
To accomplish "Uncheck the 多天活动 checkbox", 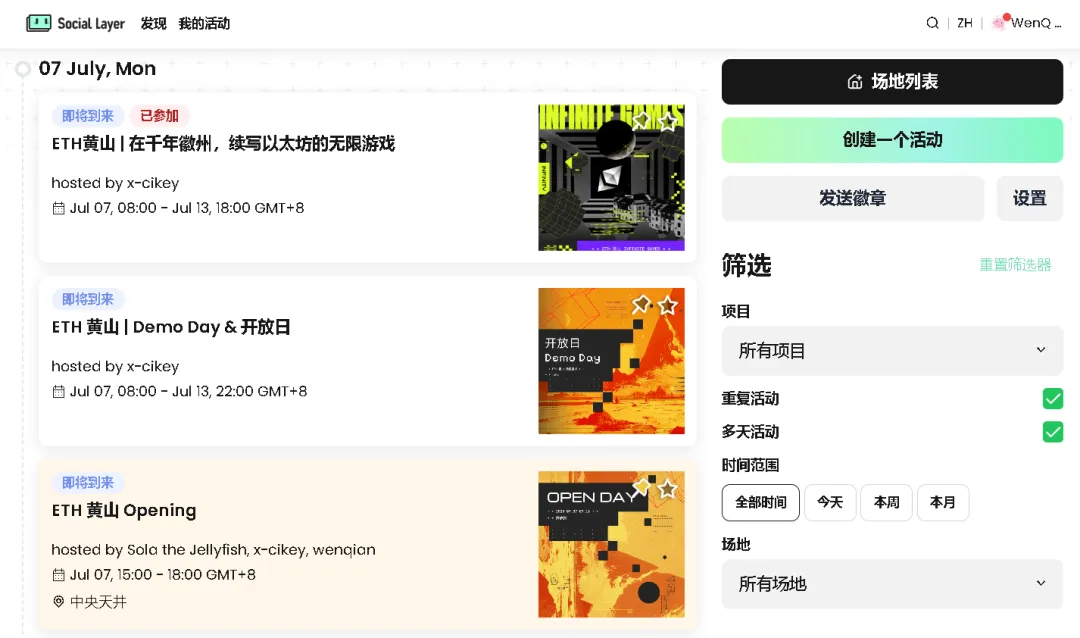I will click(1052, 432).
